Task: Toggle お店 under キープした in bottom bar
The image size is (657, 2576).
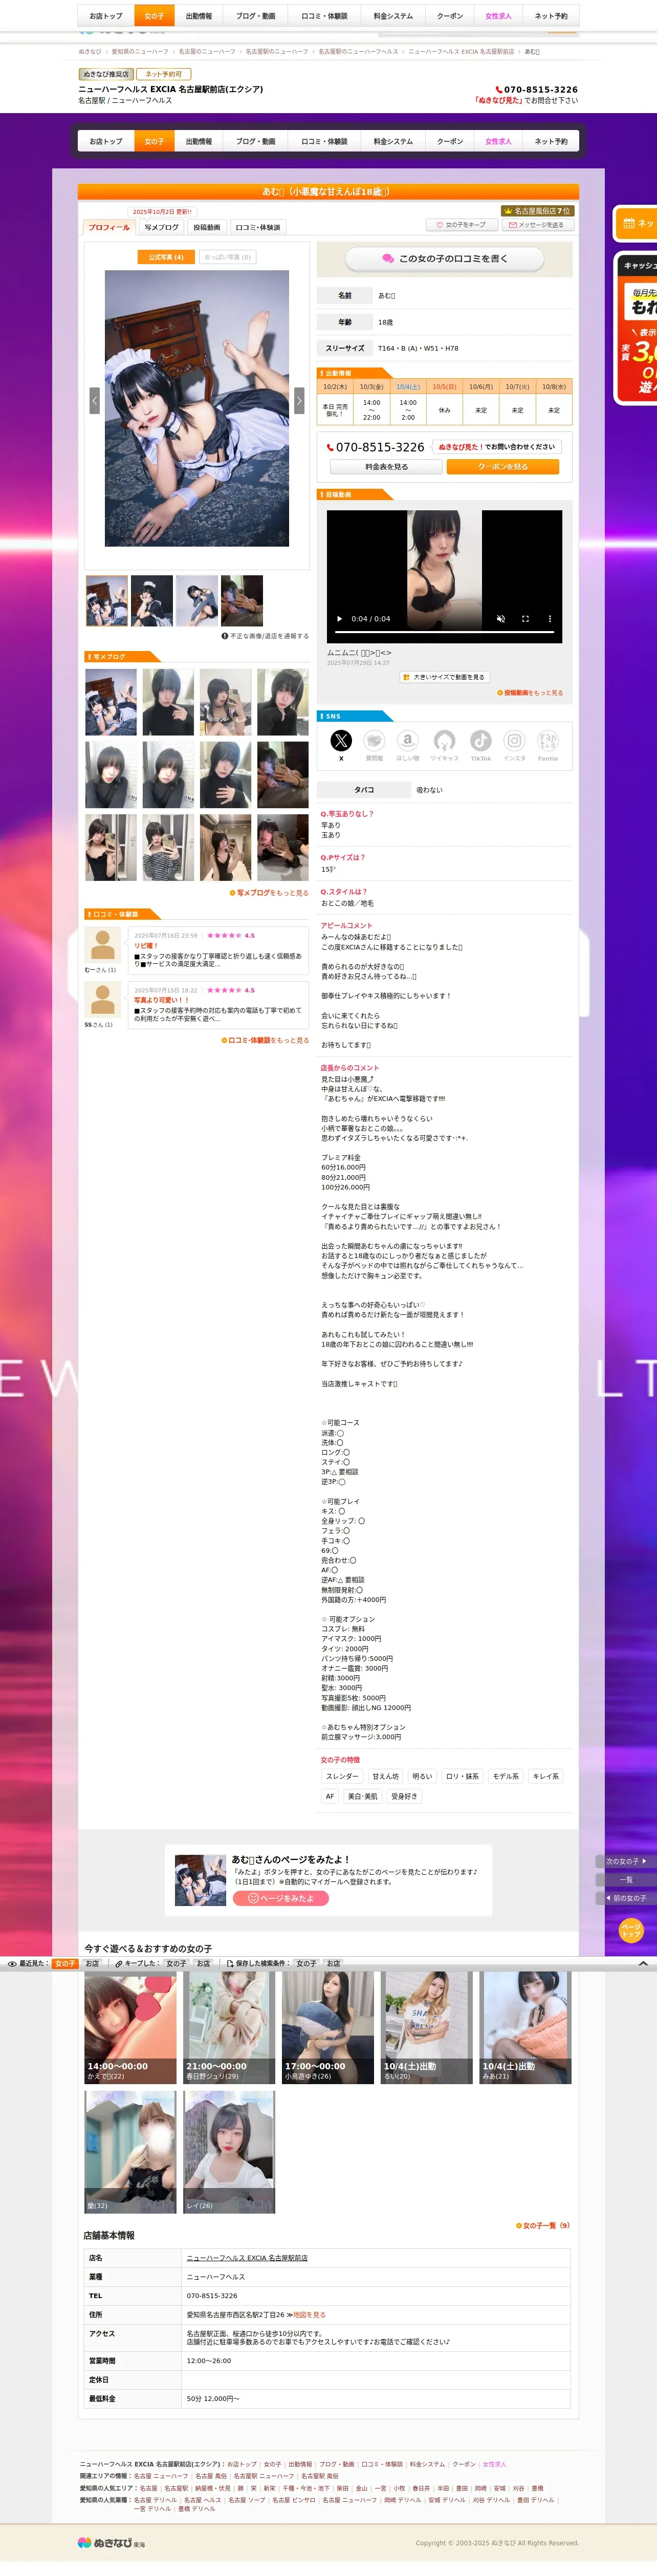Action: pyautogui.click(x=203, y=1963)
